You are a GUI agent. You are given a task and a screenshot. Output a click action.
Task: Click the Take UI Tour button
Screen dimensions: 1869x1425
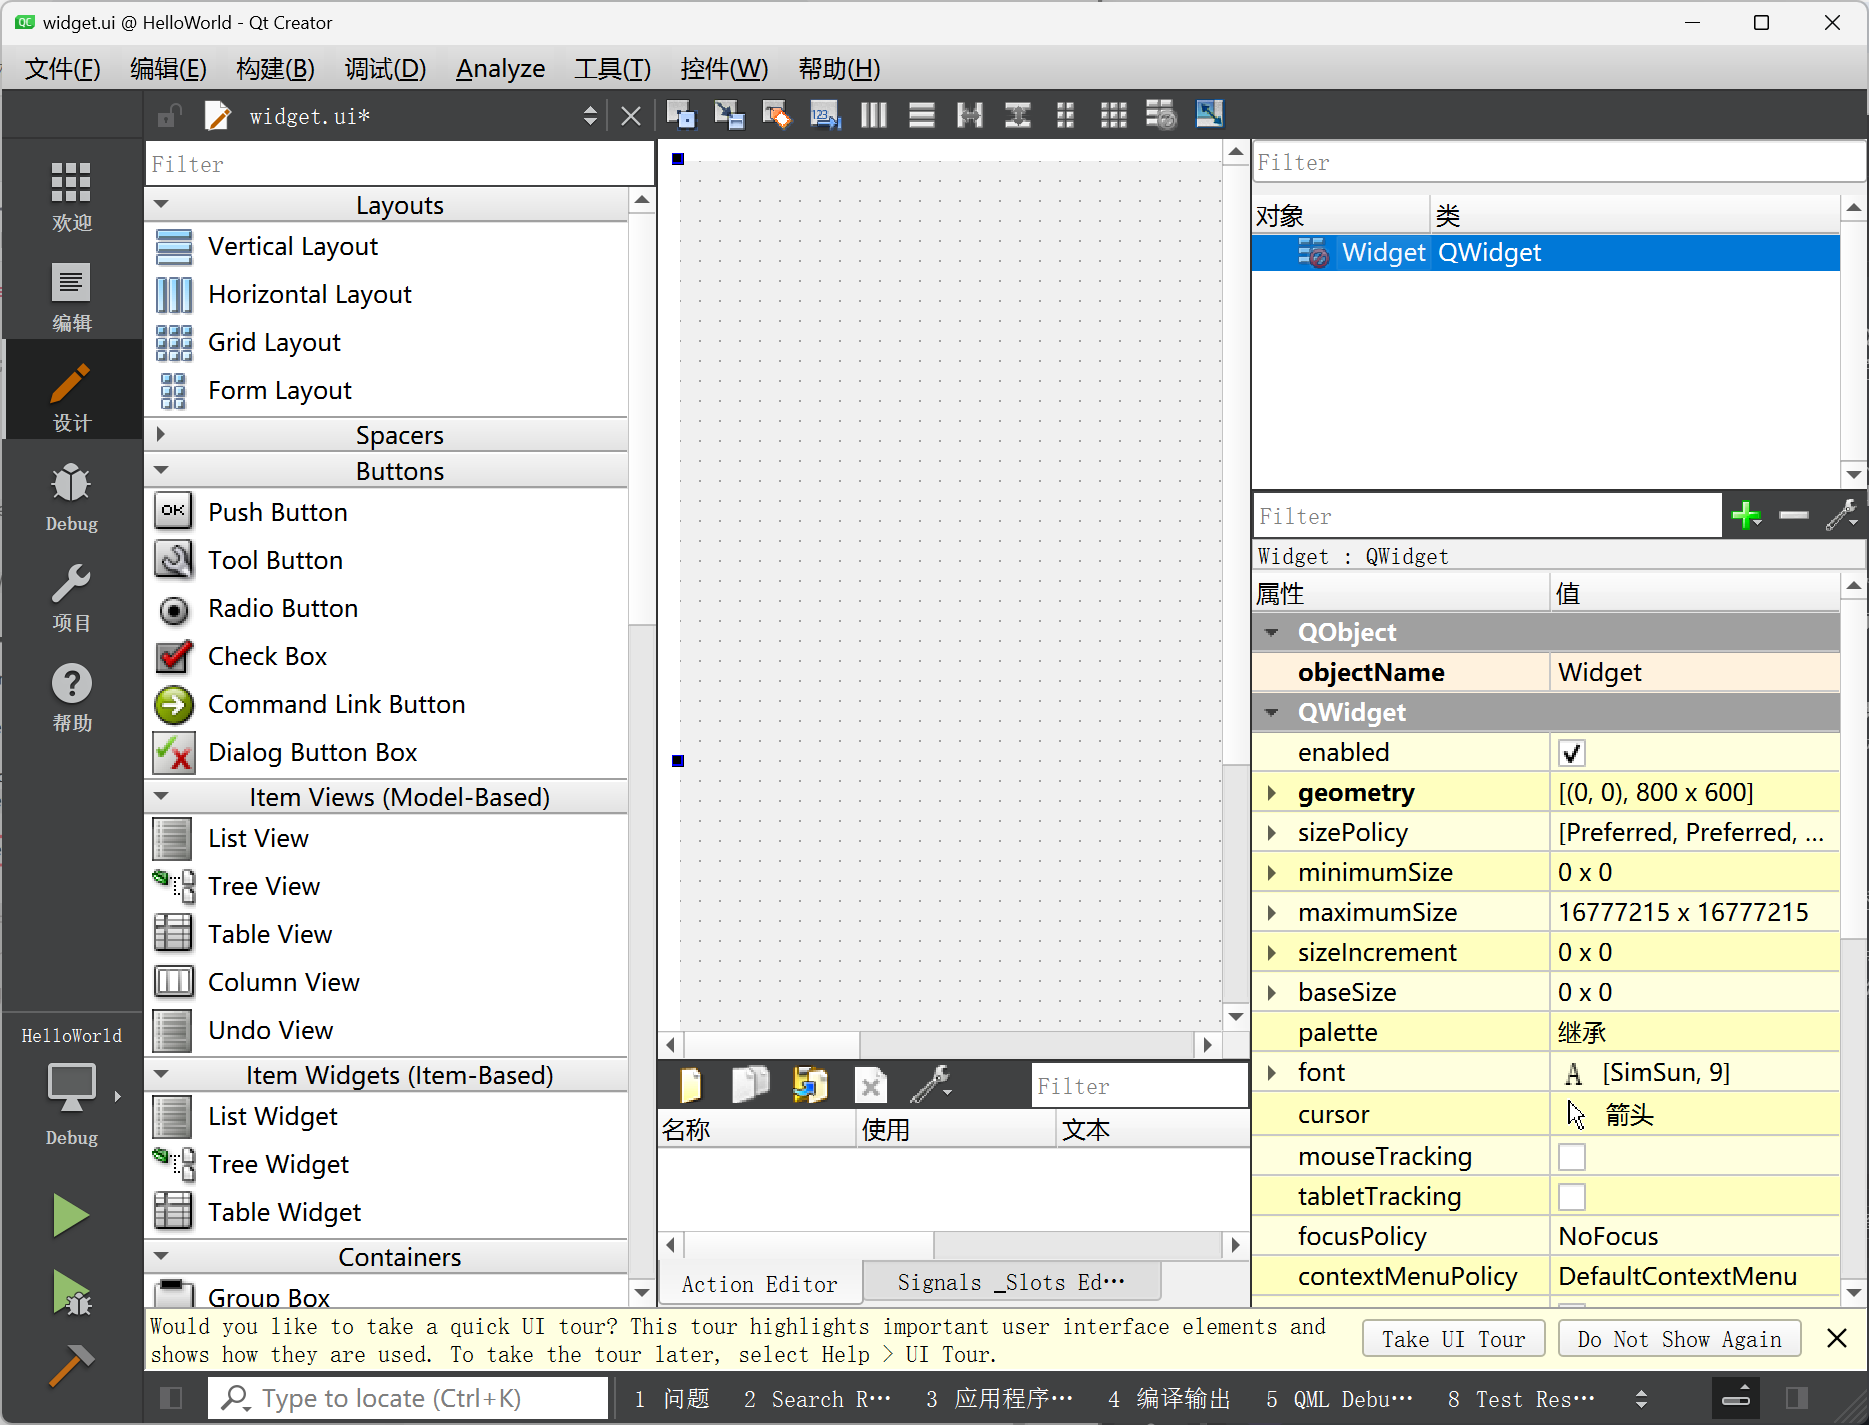(x=1453, y=1339)
